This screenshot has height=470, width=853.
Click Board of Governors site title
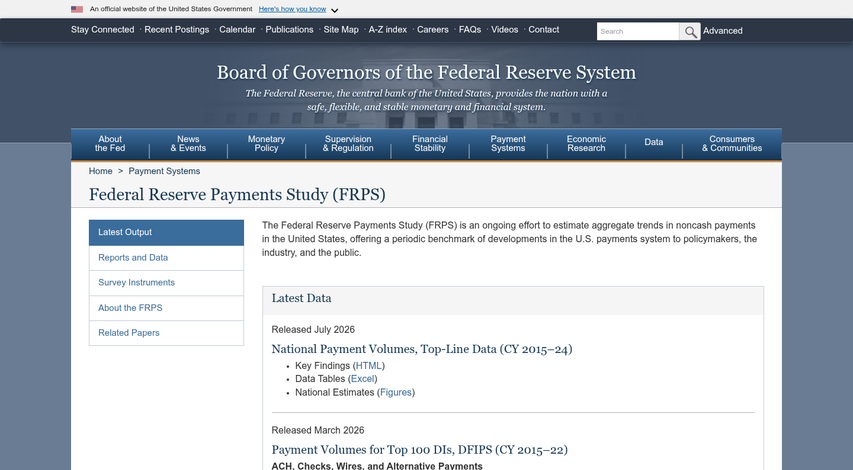[x=426, y=72]
